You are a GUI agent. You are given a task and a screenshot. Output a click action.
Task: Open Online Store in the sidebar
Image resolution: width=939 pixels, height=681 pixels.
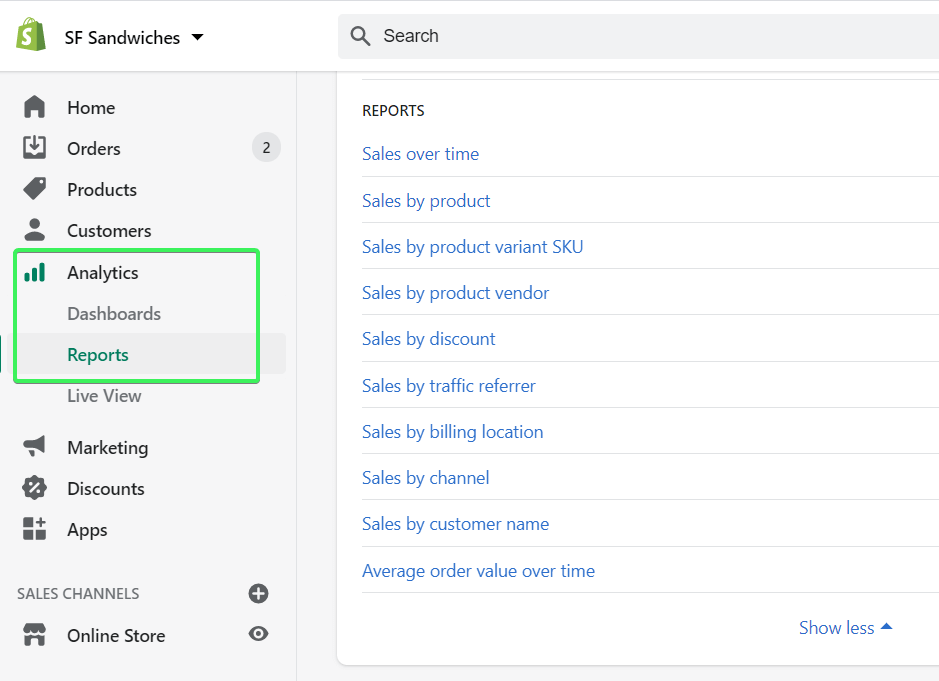coord(116,635)
